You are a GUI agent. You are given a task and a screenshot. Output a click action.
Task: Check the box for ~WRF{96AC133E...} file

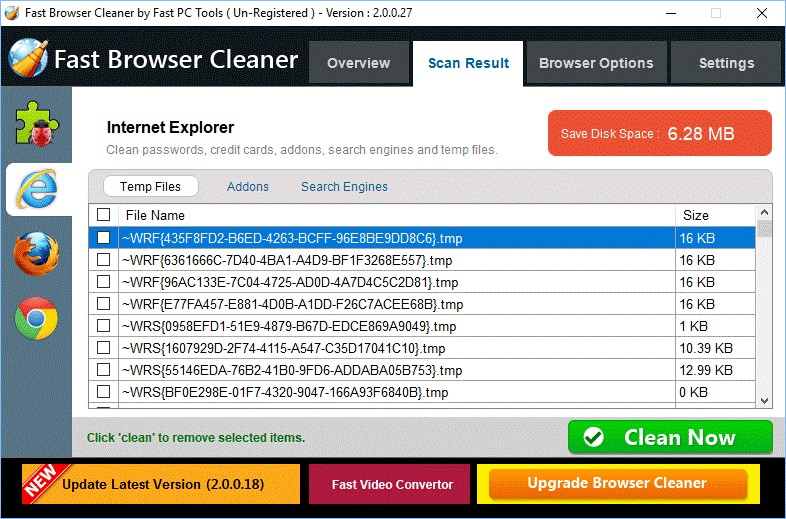pos(103,281)
